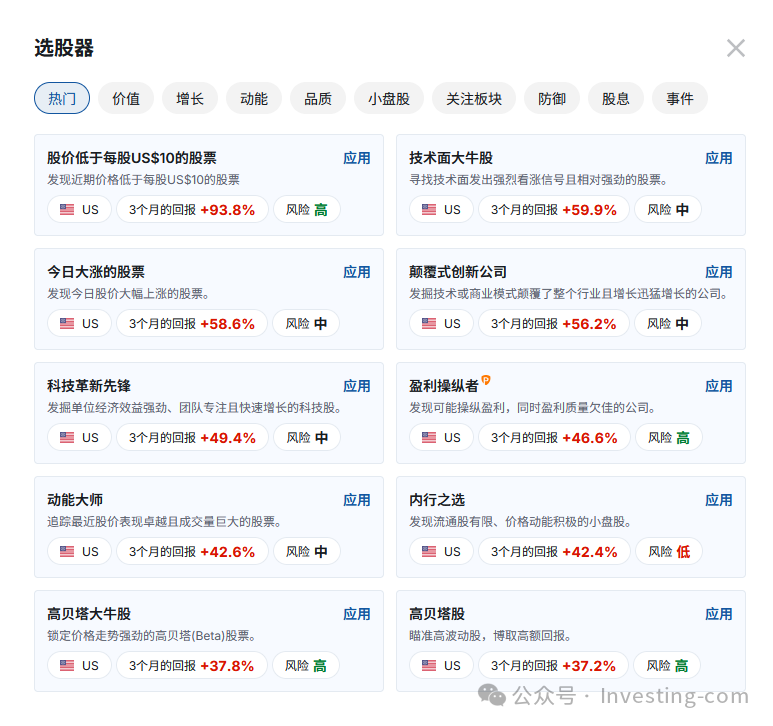This screenshot has height=726, width=773.
Task: Click the US flag chip in 科技革新先锋 card
Action: tap(79, 437)
